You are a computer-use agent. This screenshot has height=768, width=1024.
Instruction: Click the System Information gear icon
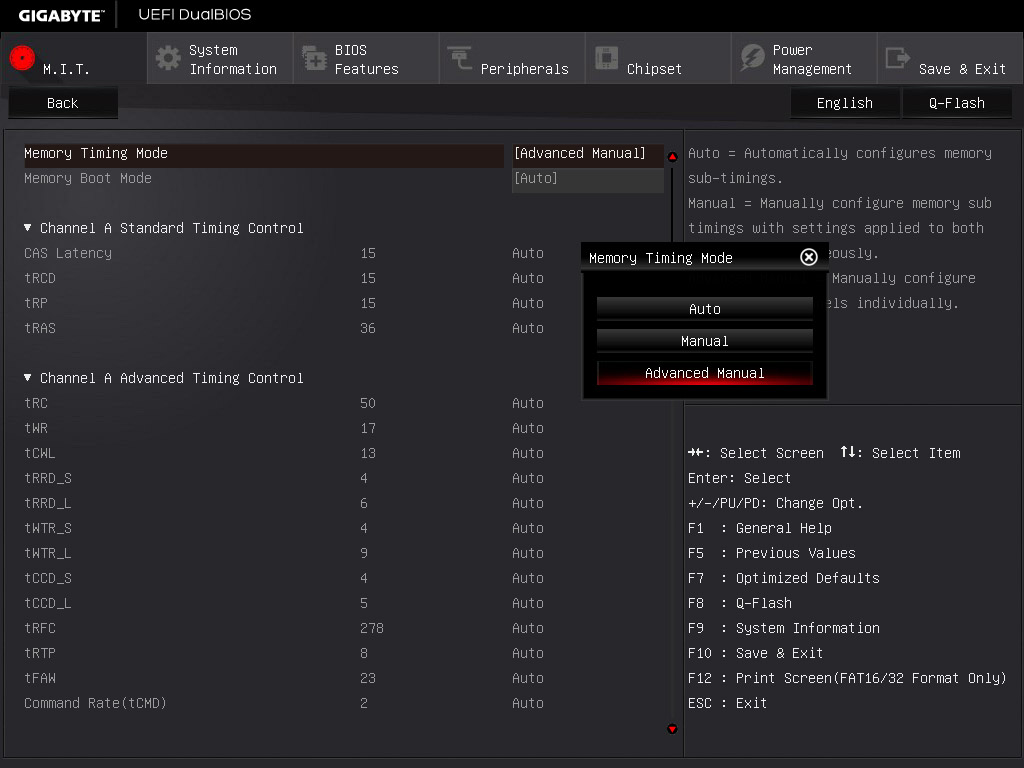click(x=168, y=58)
